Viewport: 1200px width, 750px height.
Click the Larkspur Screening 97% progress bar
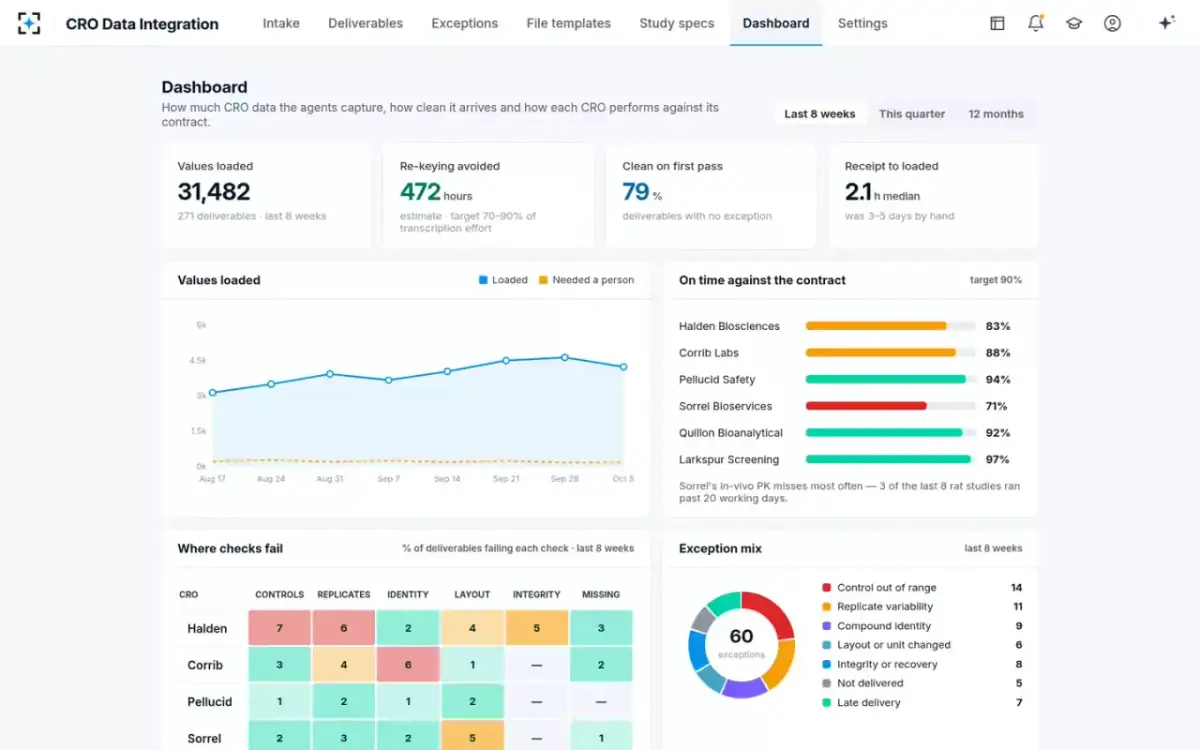point(890,460)
